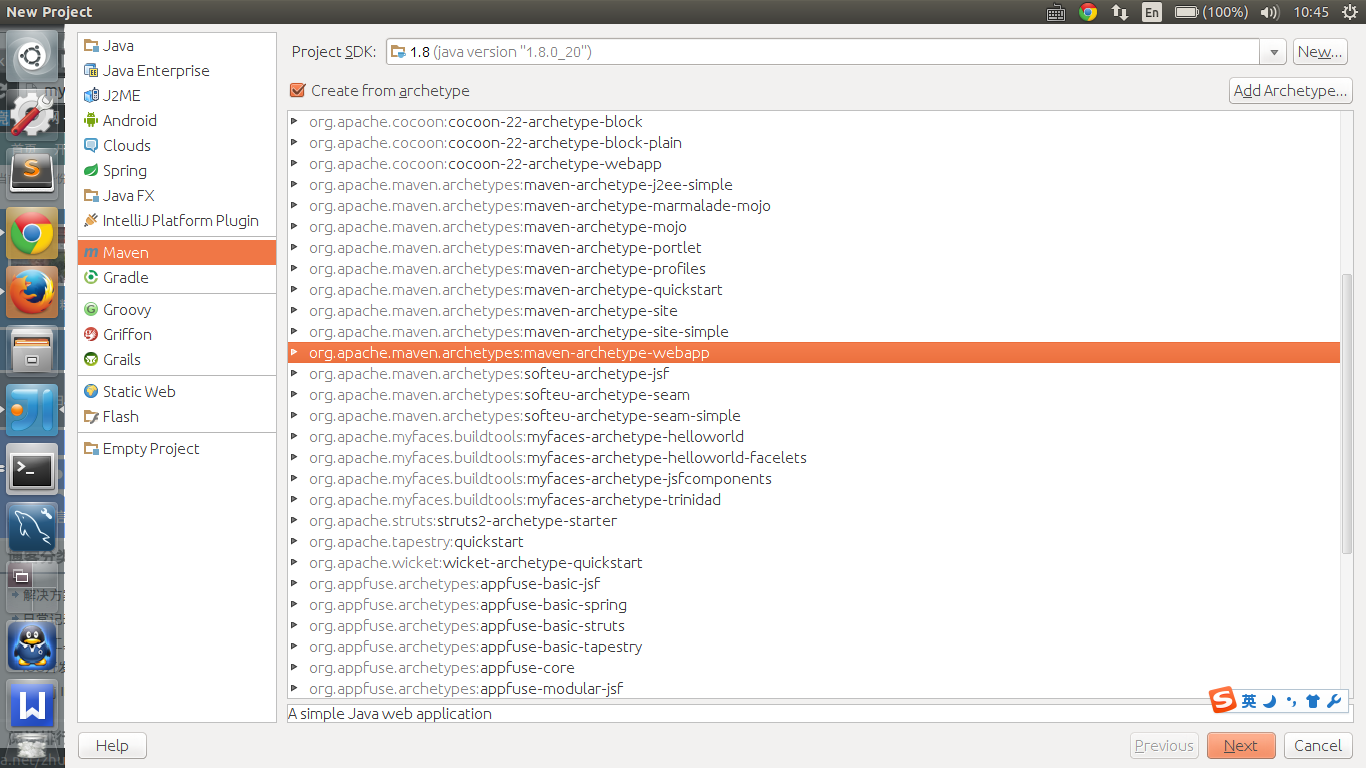Expand the appfuse-core node

point(294,668)
